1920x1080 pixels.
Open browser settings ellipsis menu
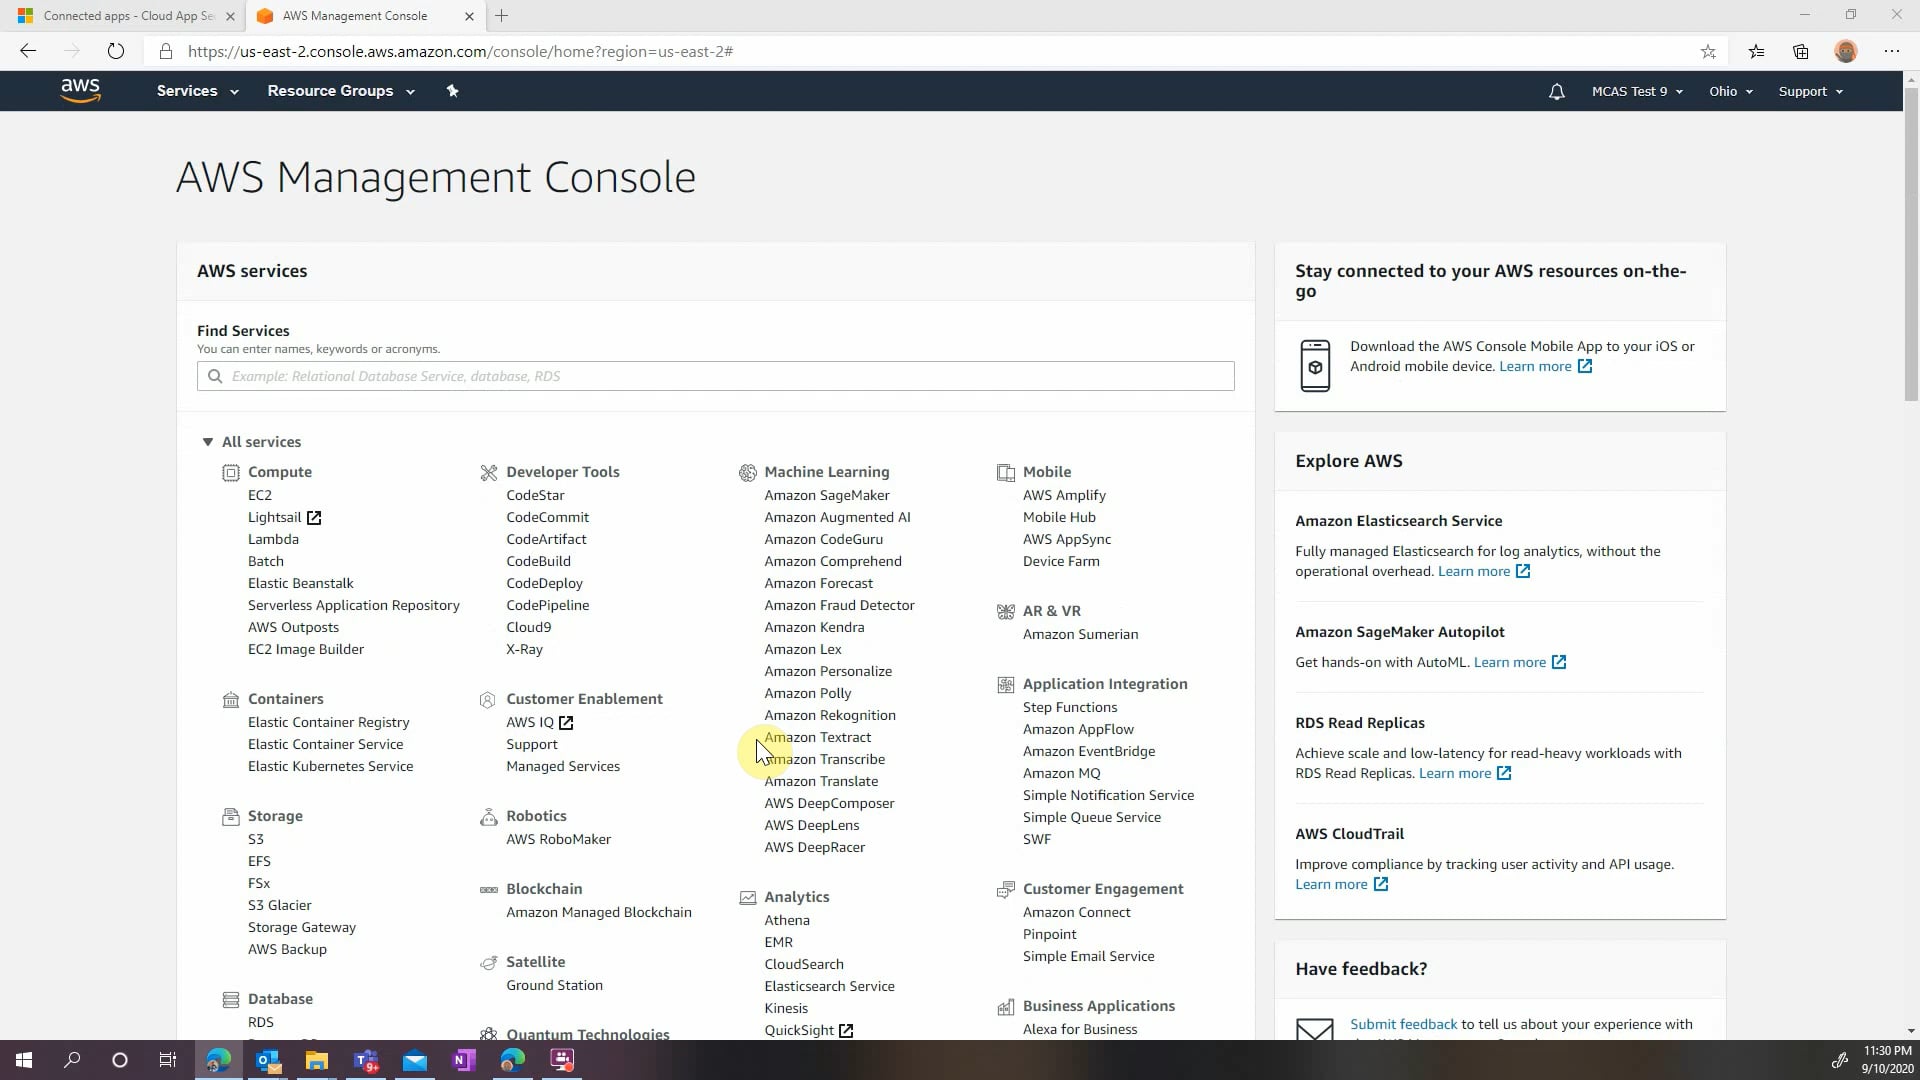coord(1891,52)
